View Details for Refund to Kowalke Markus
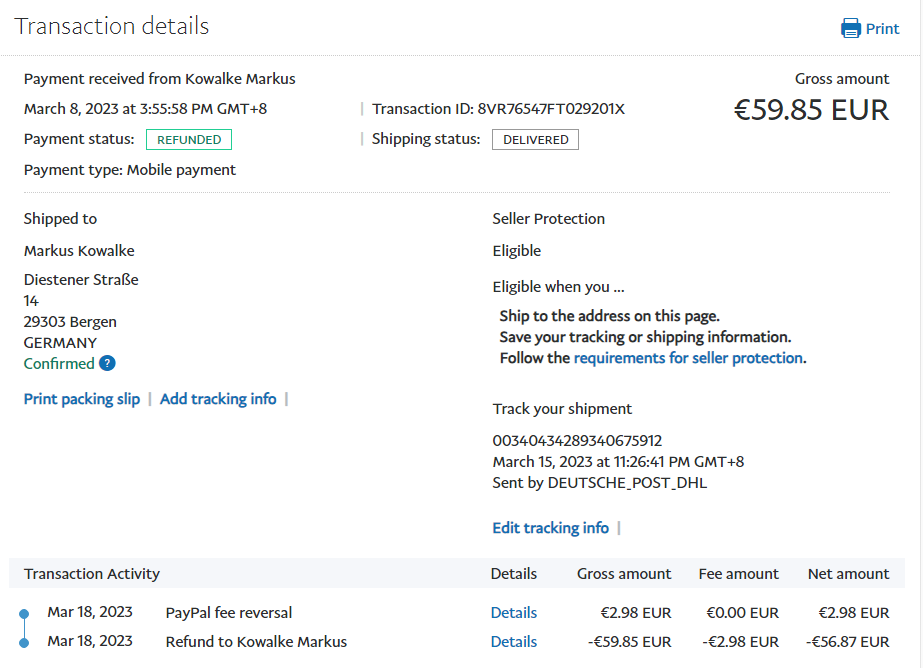923x668 pixels. click(513, 642)
